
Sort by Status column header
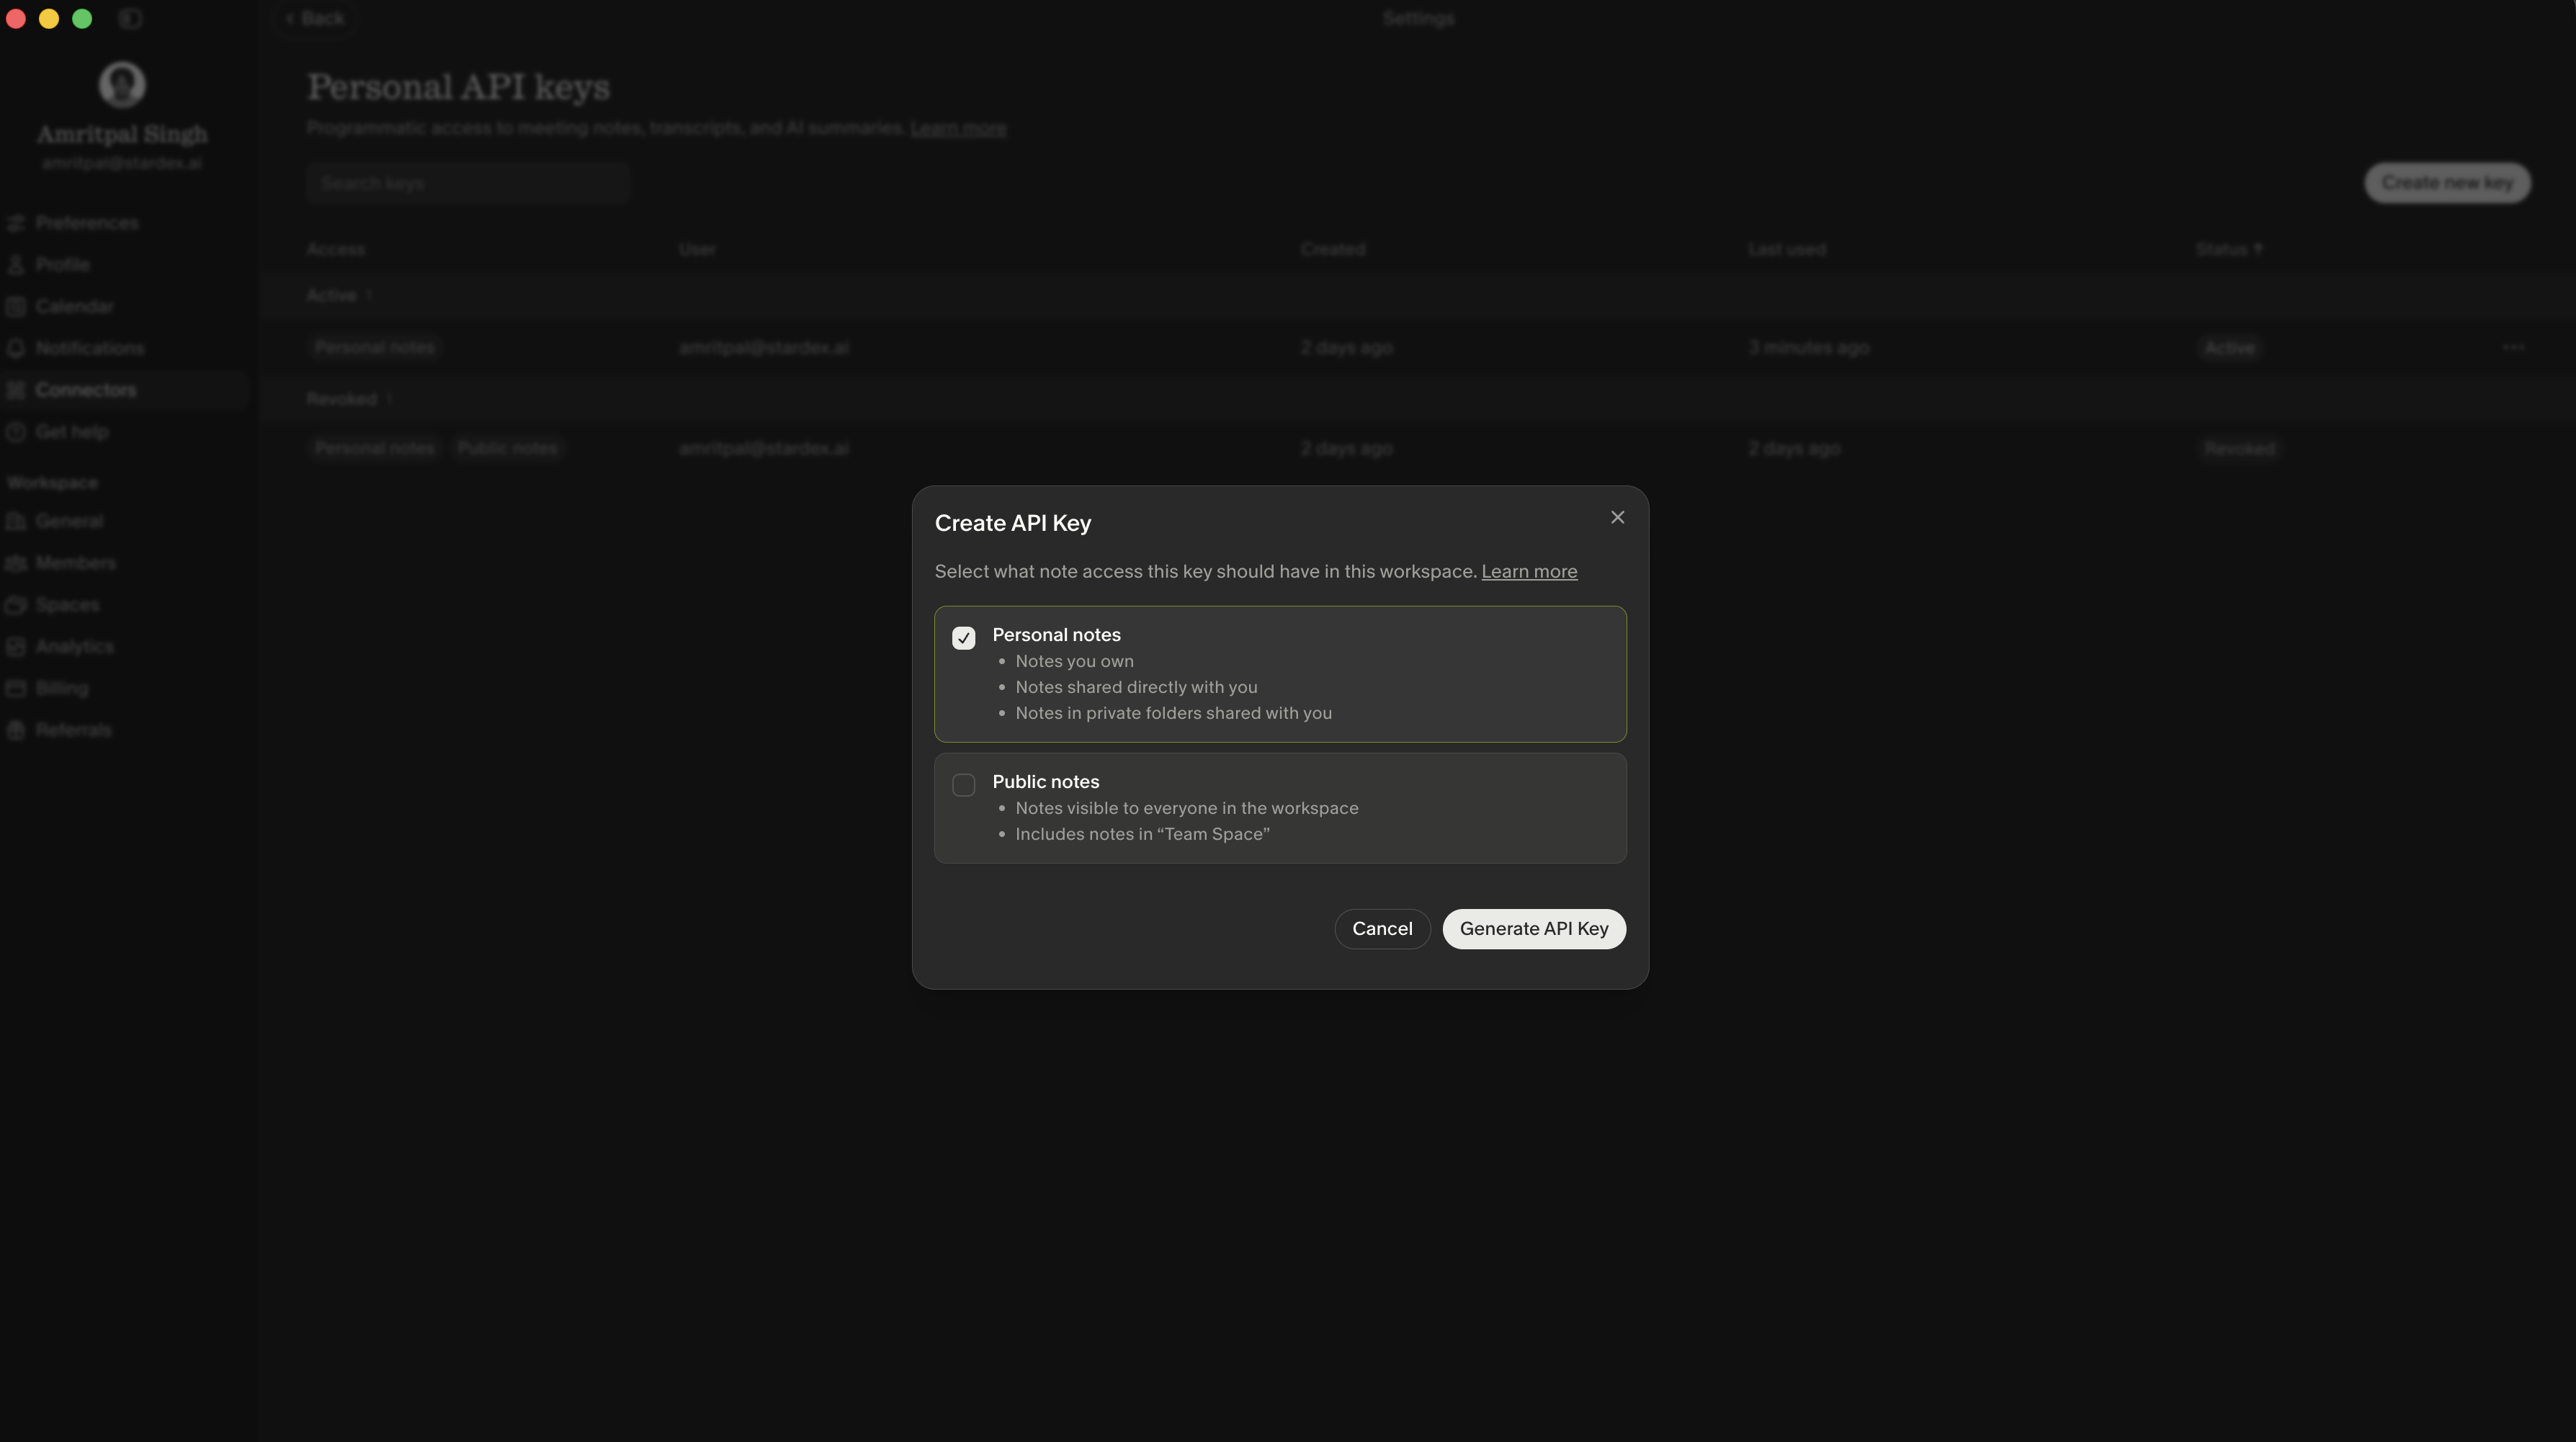coord(2228,249)
